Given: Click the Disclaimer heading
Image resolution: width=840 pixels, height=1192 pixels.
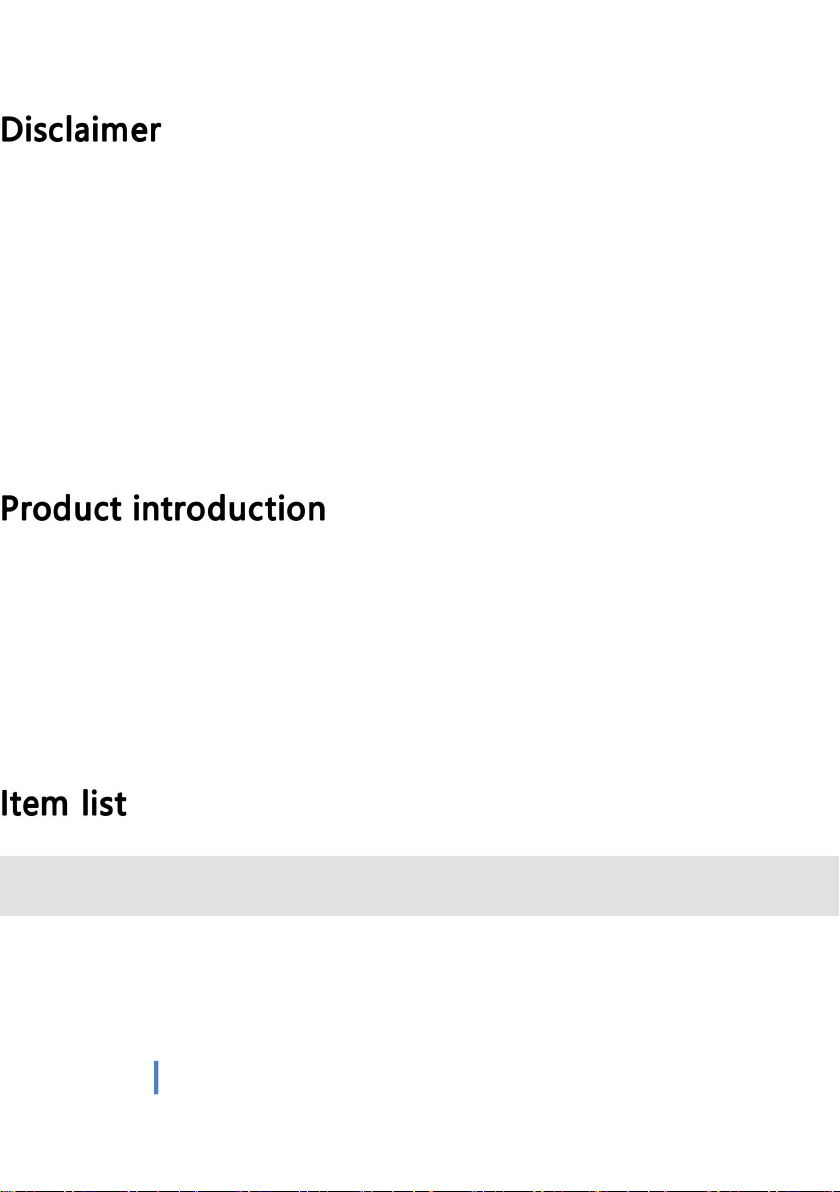Looking at the screenshot, I should tap(80, 131).
